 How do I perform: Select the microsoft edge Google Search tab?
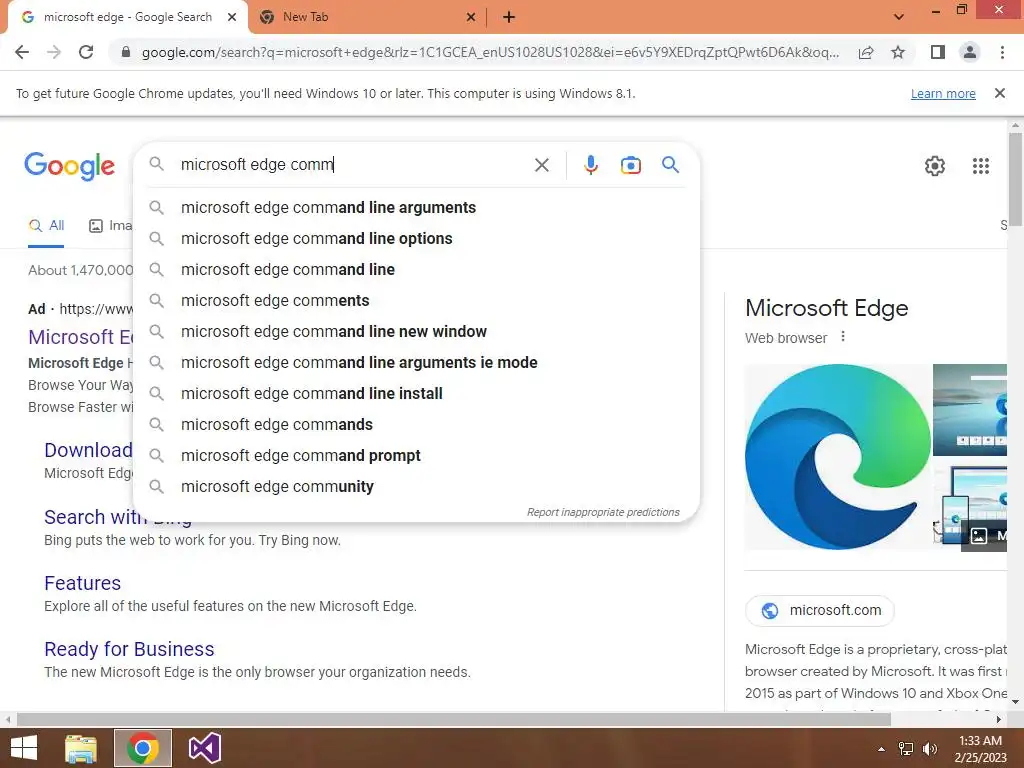pos(127,17)
